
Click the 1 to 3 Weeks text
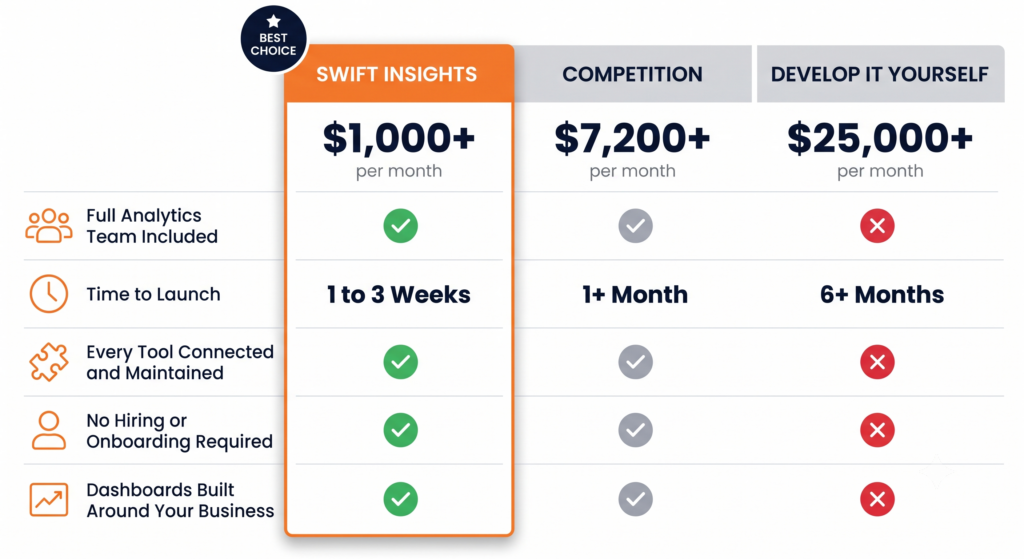(399, 295)
